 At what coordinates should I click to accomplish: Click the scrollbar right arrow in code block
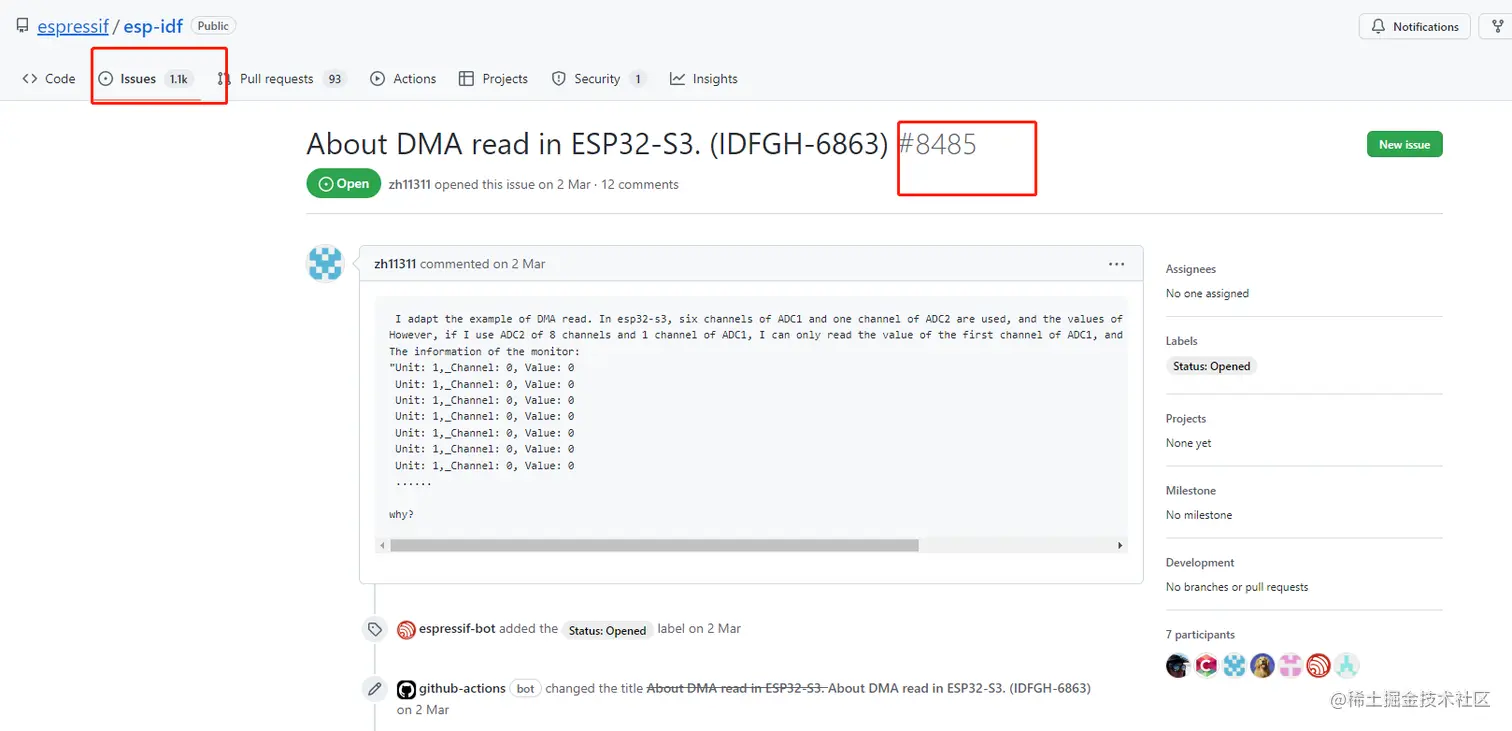1120,546
